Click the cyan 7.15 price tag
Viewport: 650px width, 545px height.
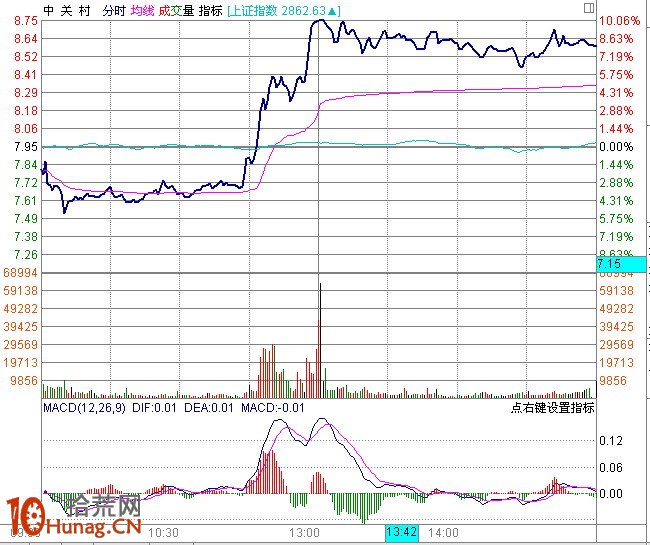[621, 264]
